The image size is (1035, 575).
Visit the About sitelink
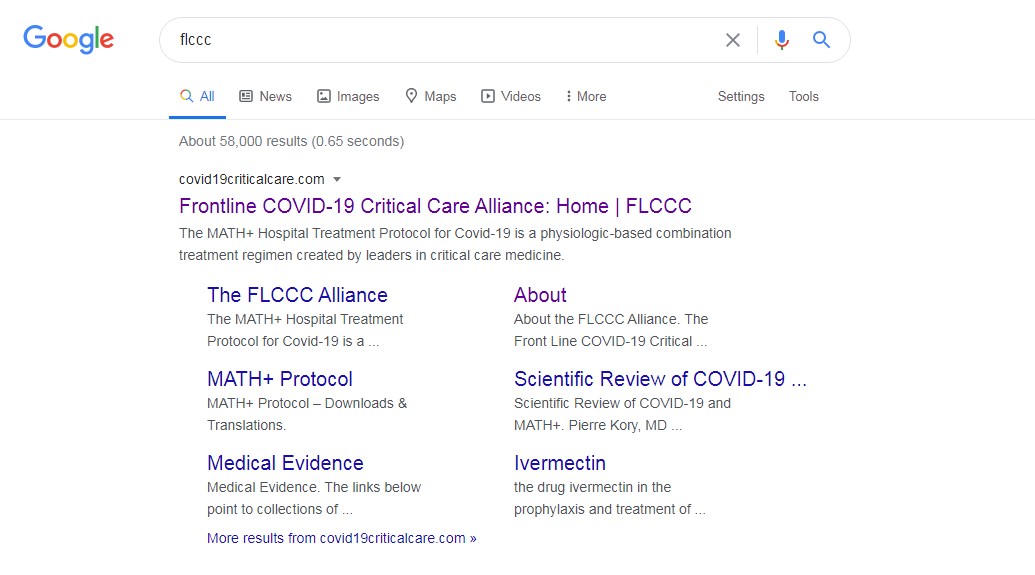click(540, 295)
